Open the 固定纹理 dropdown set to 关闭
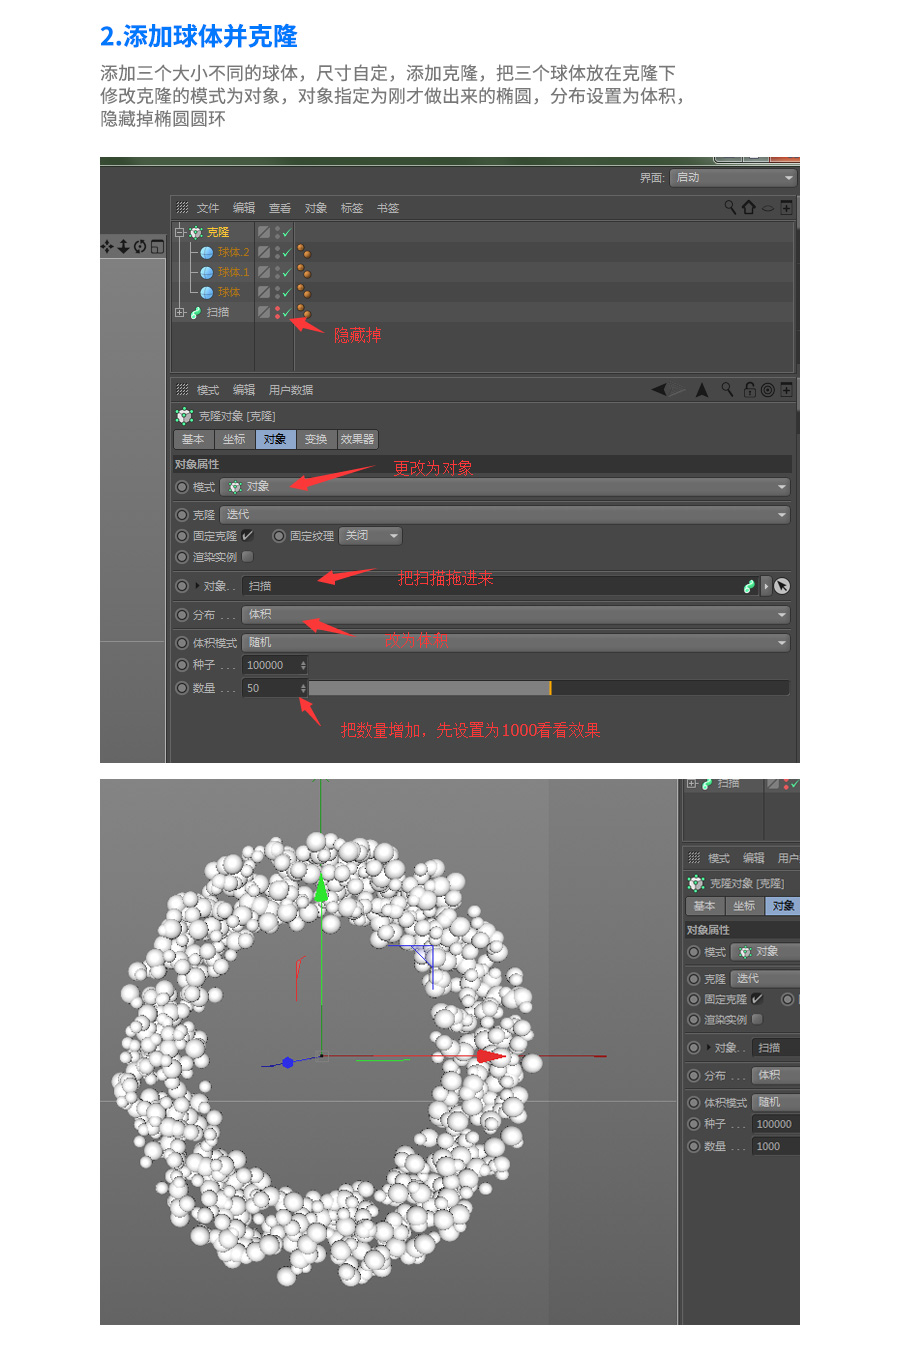This screenshot has height=1348, width=900. tap(371, 536)
